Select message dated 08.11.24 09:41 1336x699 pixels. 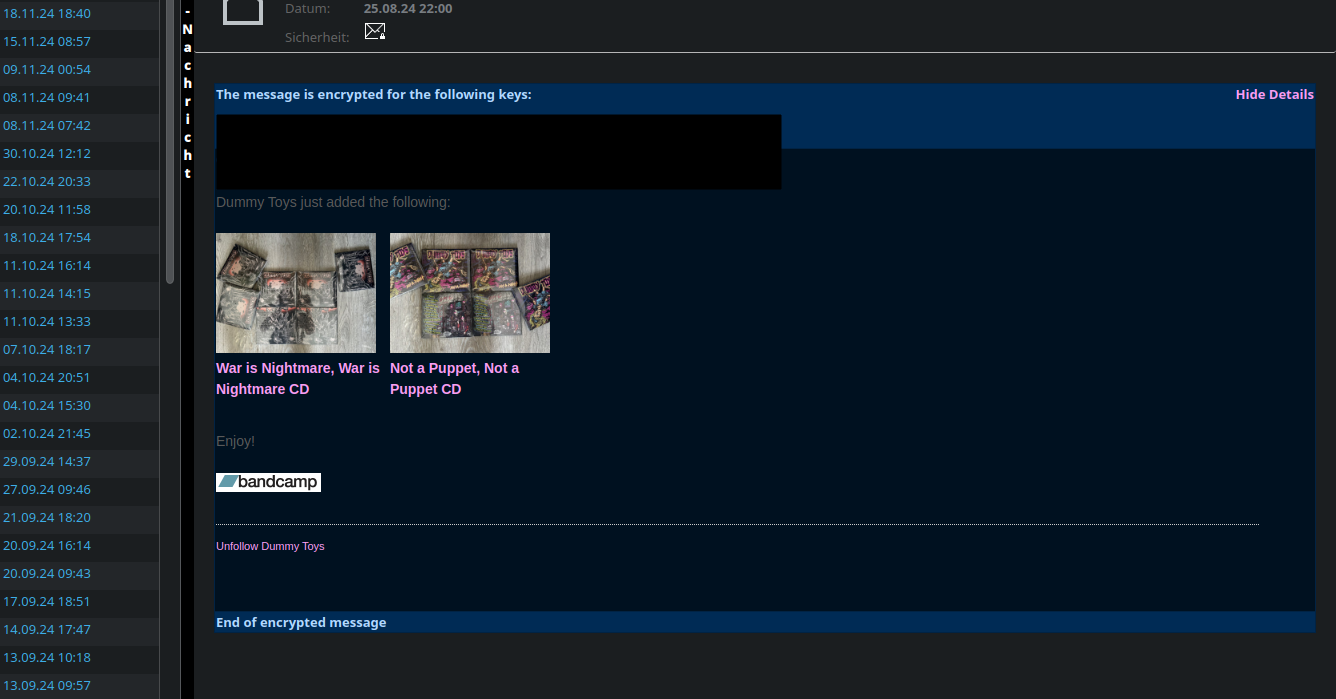80,98
